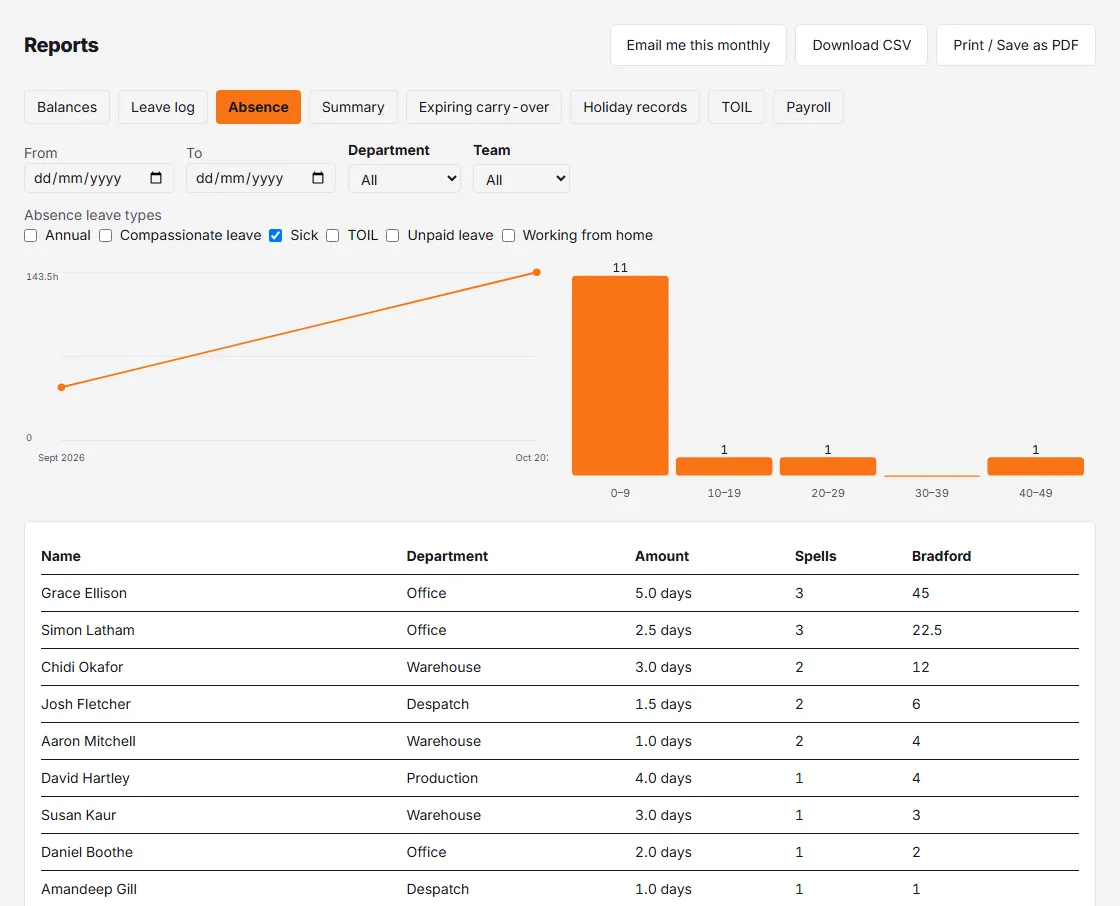1120x906 pixels.
Task: Uncheck the Sick leave type checkbox
Action: 276,236
